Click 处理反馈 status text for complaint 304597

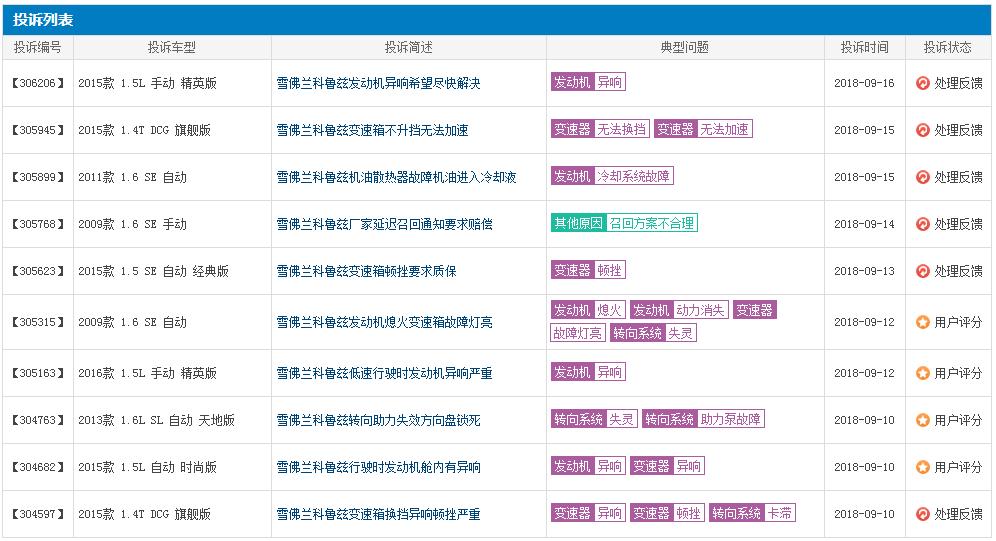click(x=958, y=514)
